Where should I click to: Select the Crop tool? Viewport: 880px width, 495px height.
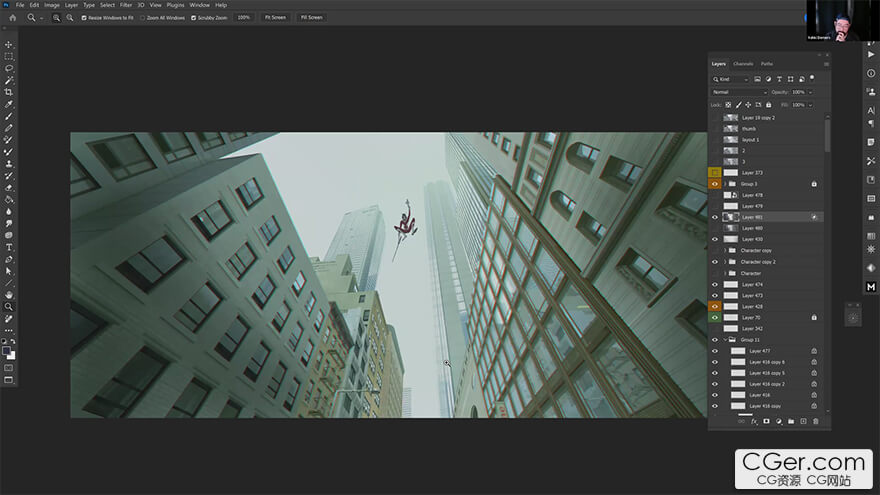(x=8, y=92)
